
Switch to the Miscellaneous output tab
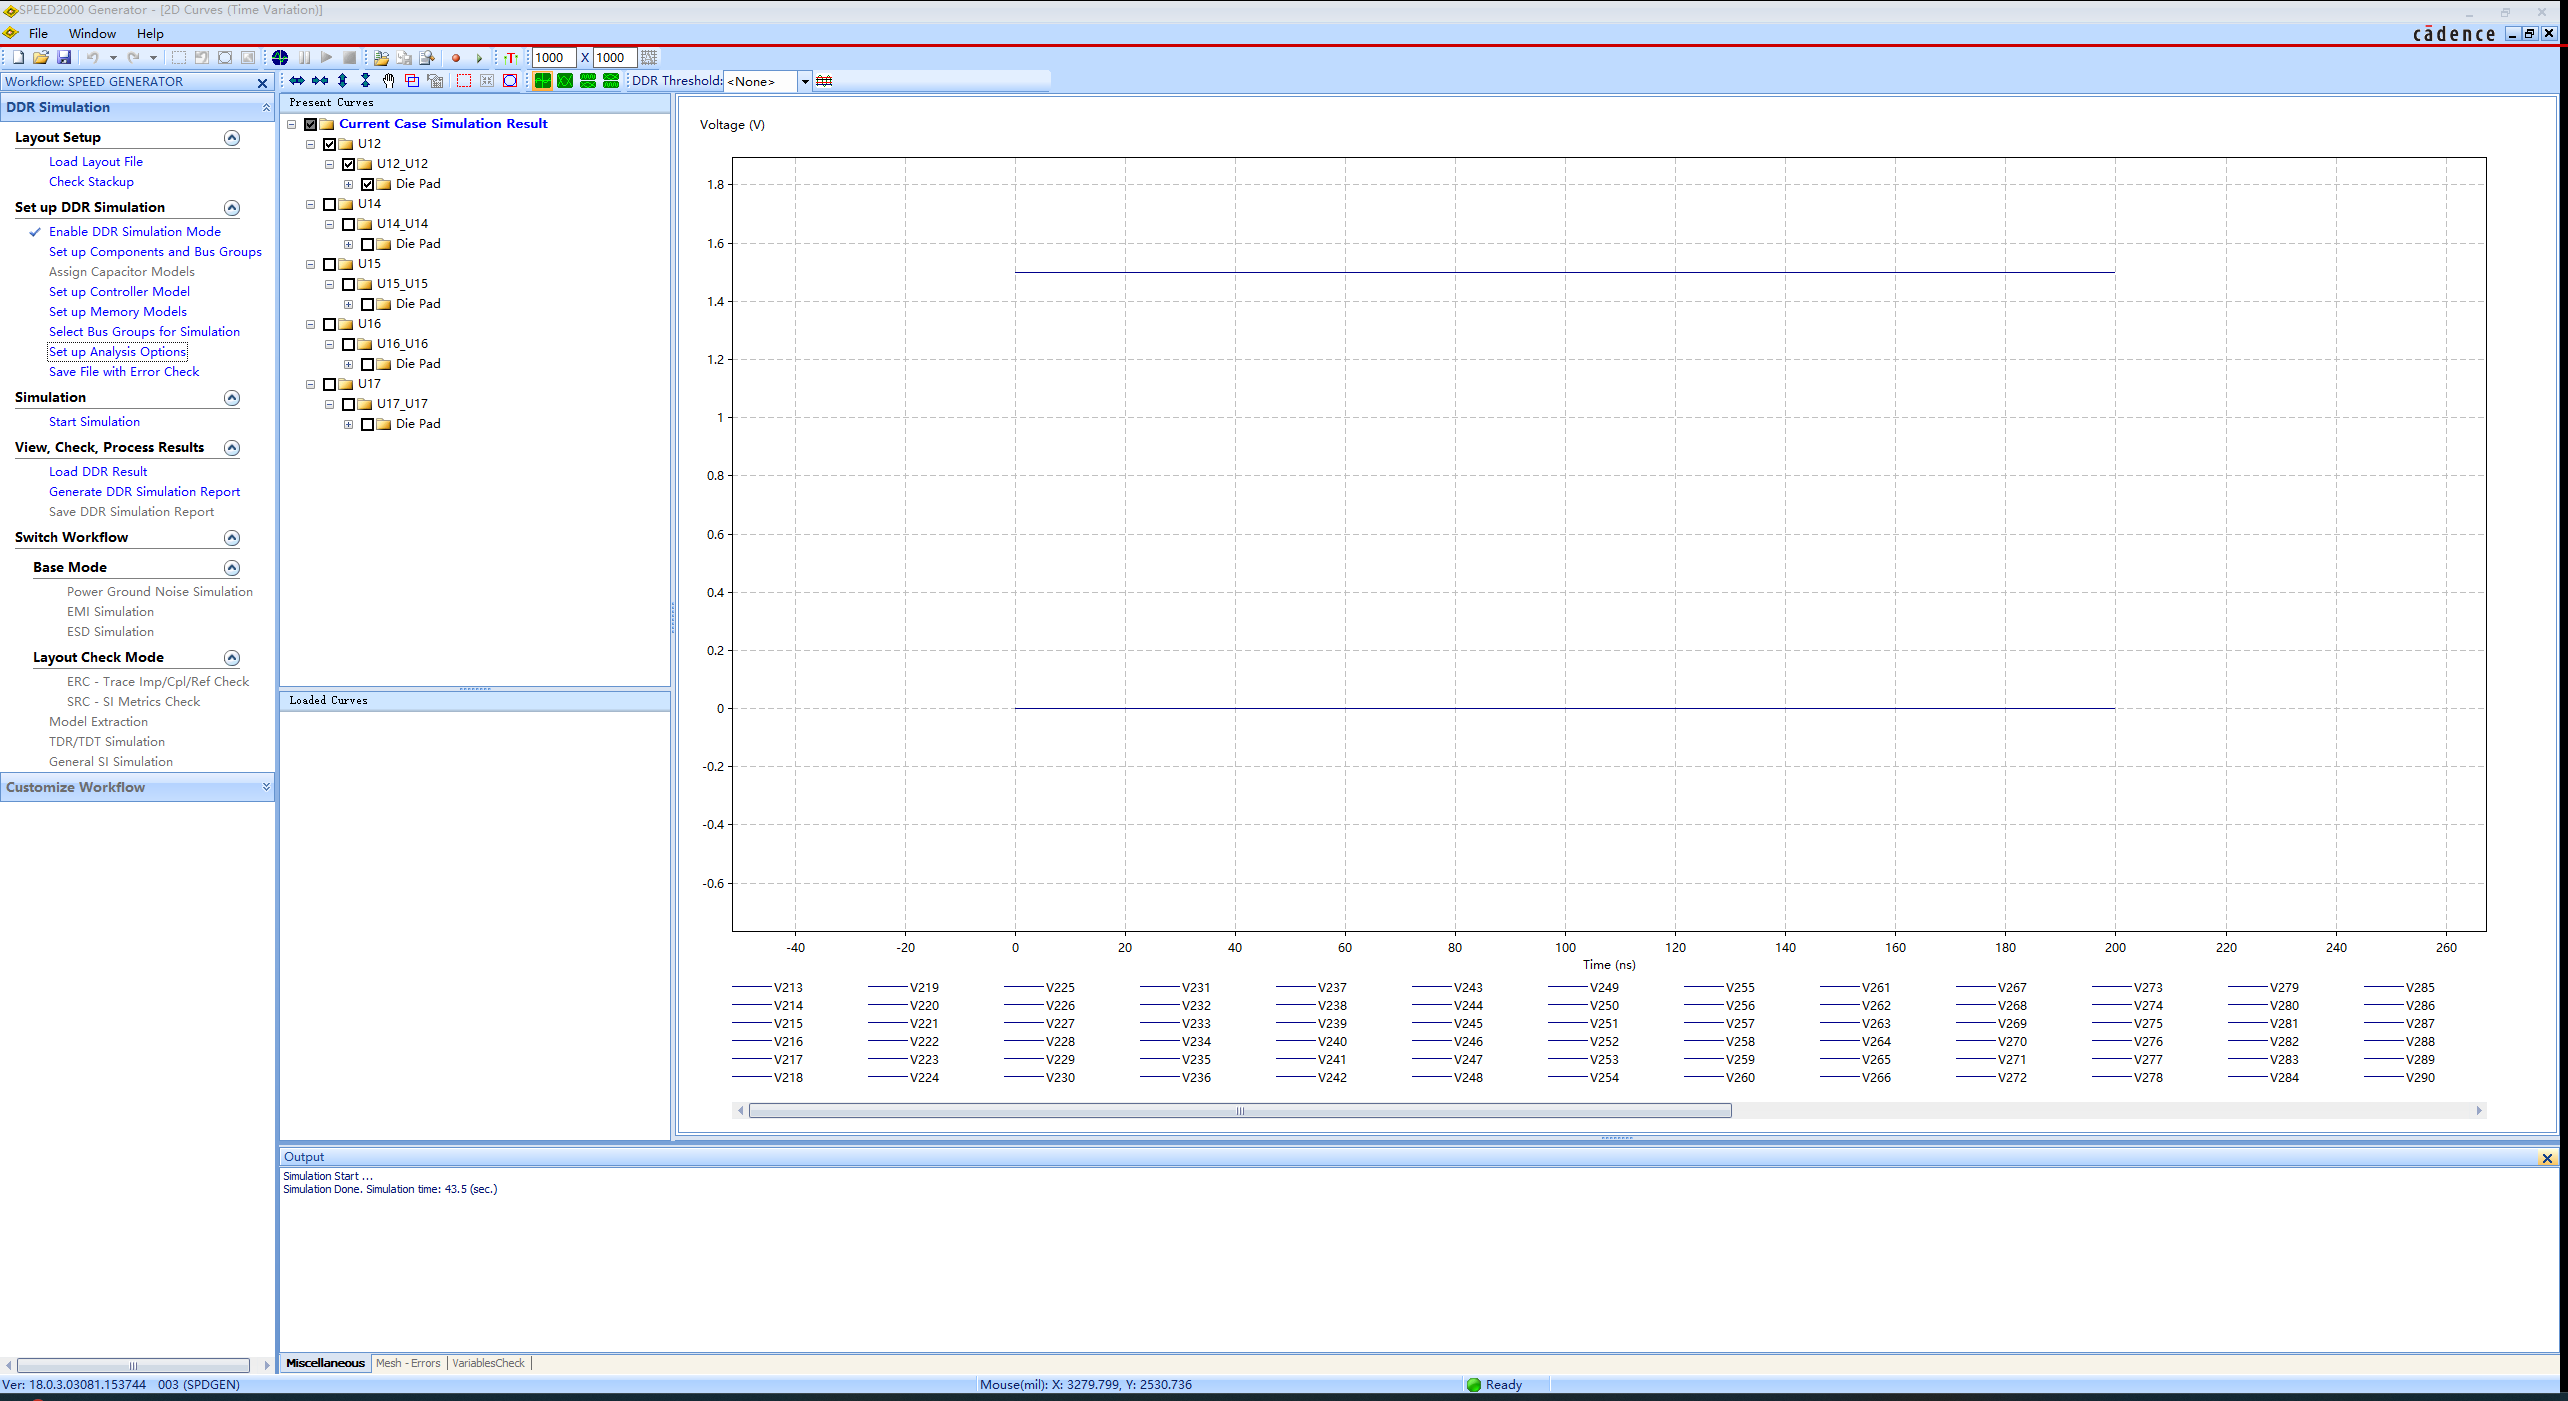point(325,1363)
